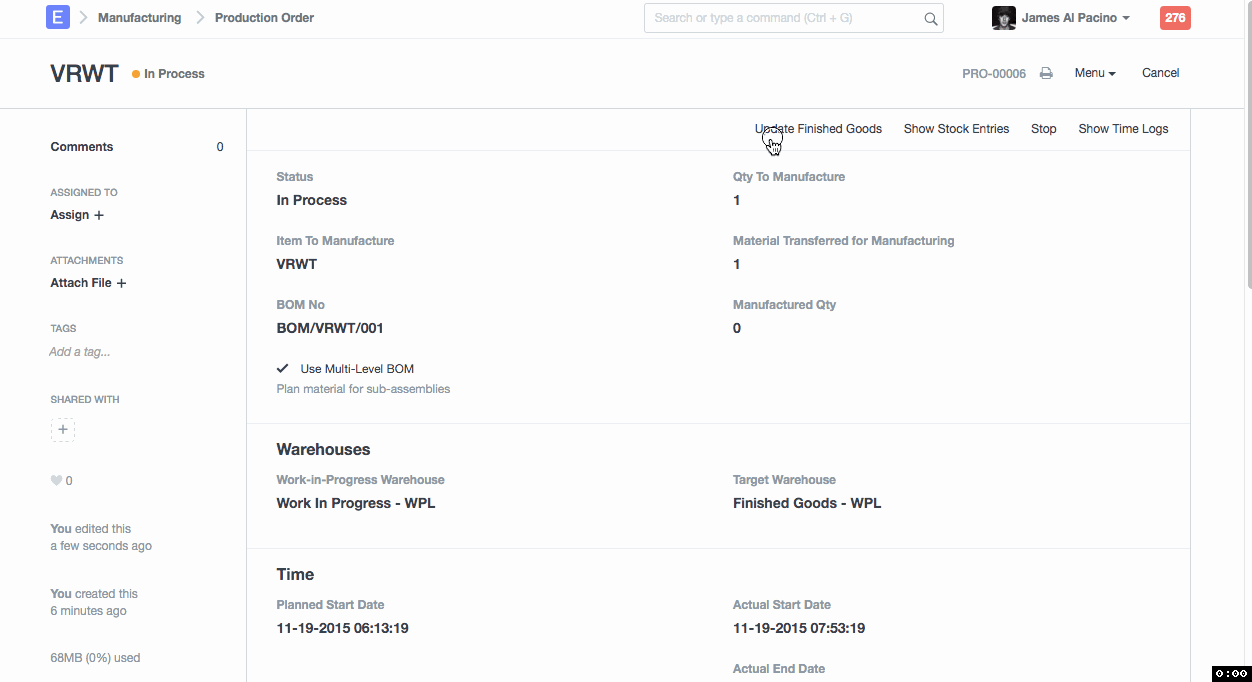
Task: Click the heart like icon
Action: point(56,481)
